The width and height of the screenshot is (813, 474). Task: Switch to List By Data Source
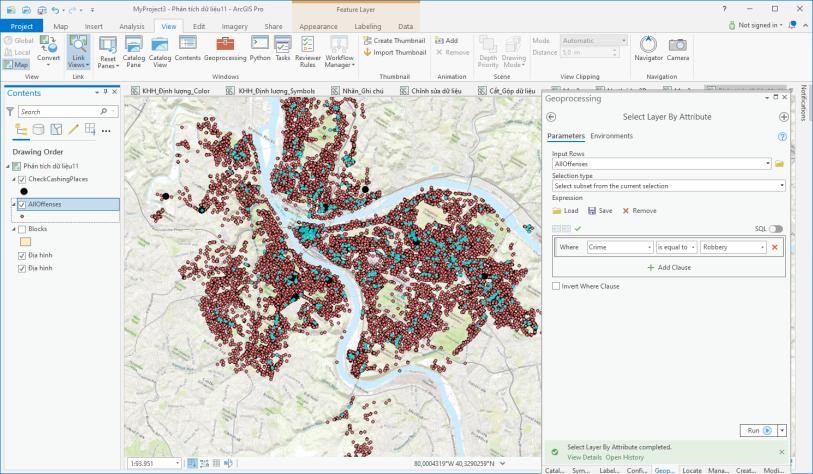(38, 130)
